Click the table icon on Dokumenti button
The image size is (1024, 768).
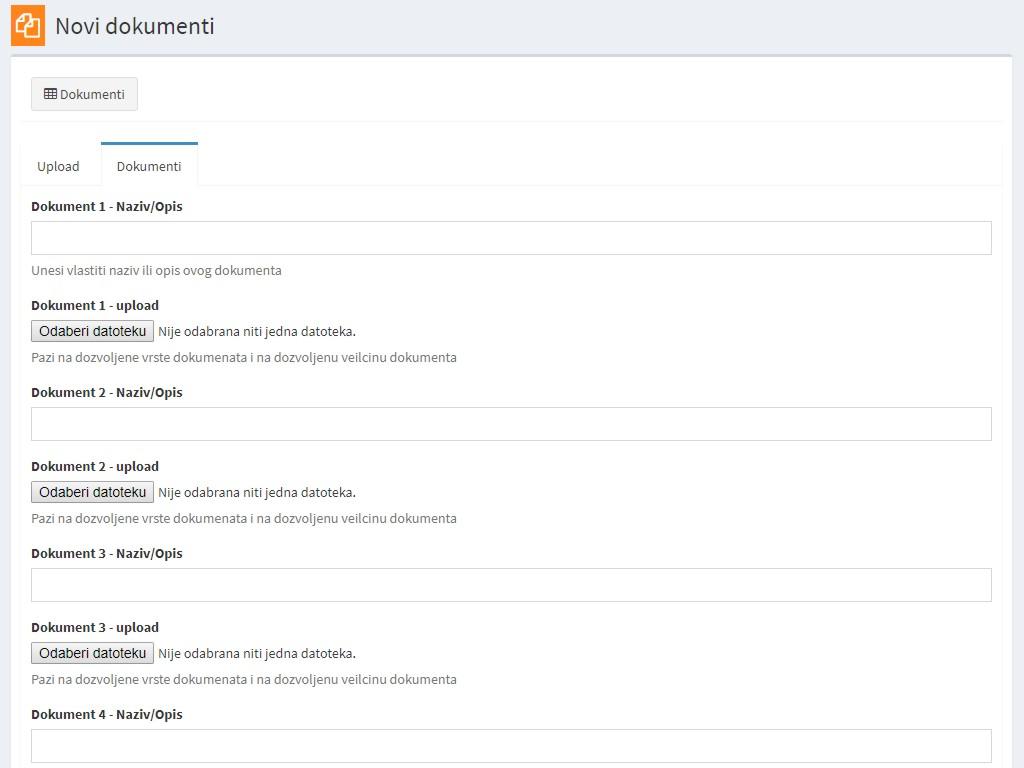[x=50, y=94]
